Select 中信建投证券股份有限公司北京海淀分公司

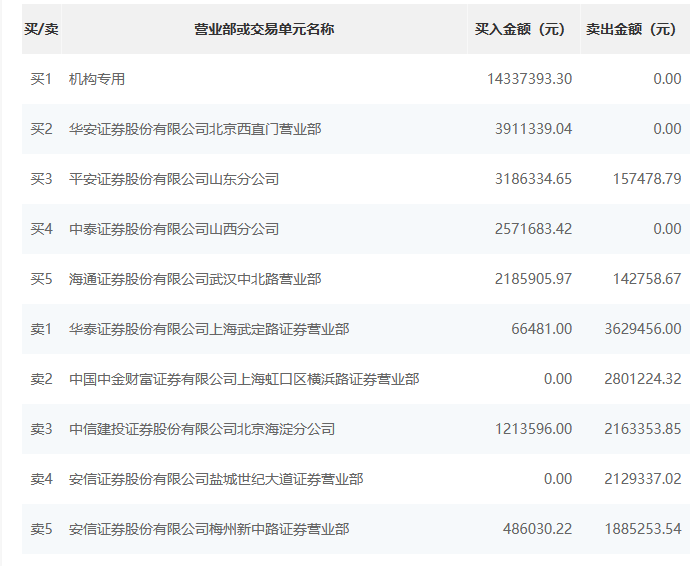pos(202,429)
